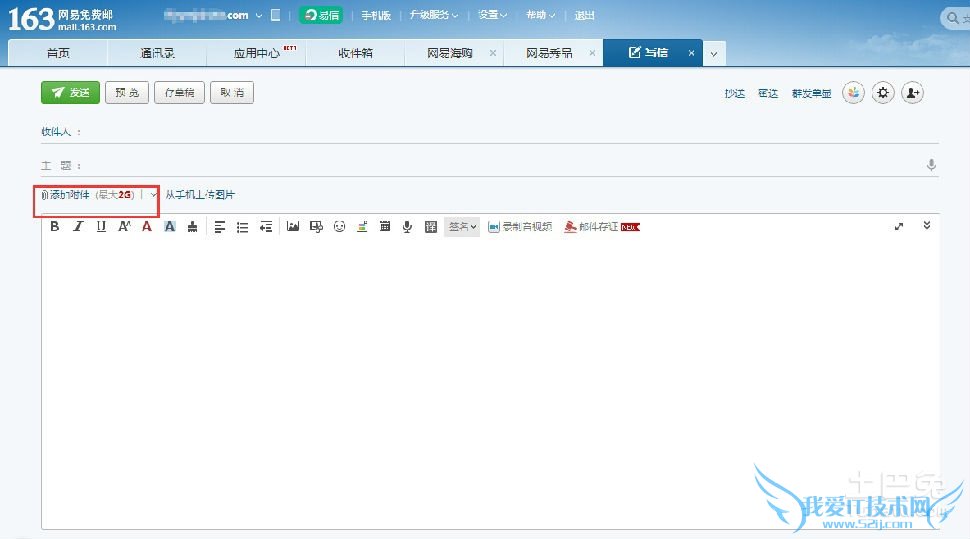This screenshot has height=539, width=970.
Task: Click the 163 网易免费邮 logo
Action: coord(61,19)
